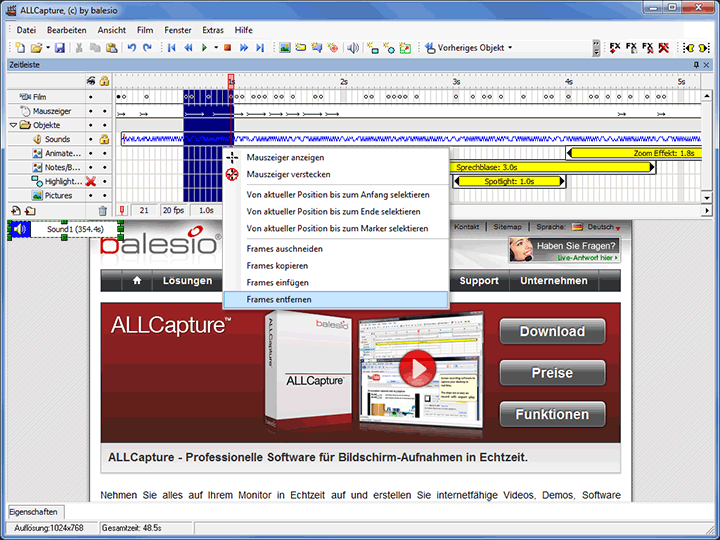This screenshot has height=540, width=720.
Task: Click the red marker icon beside the frame number
Action: (x=122, y=210)
